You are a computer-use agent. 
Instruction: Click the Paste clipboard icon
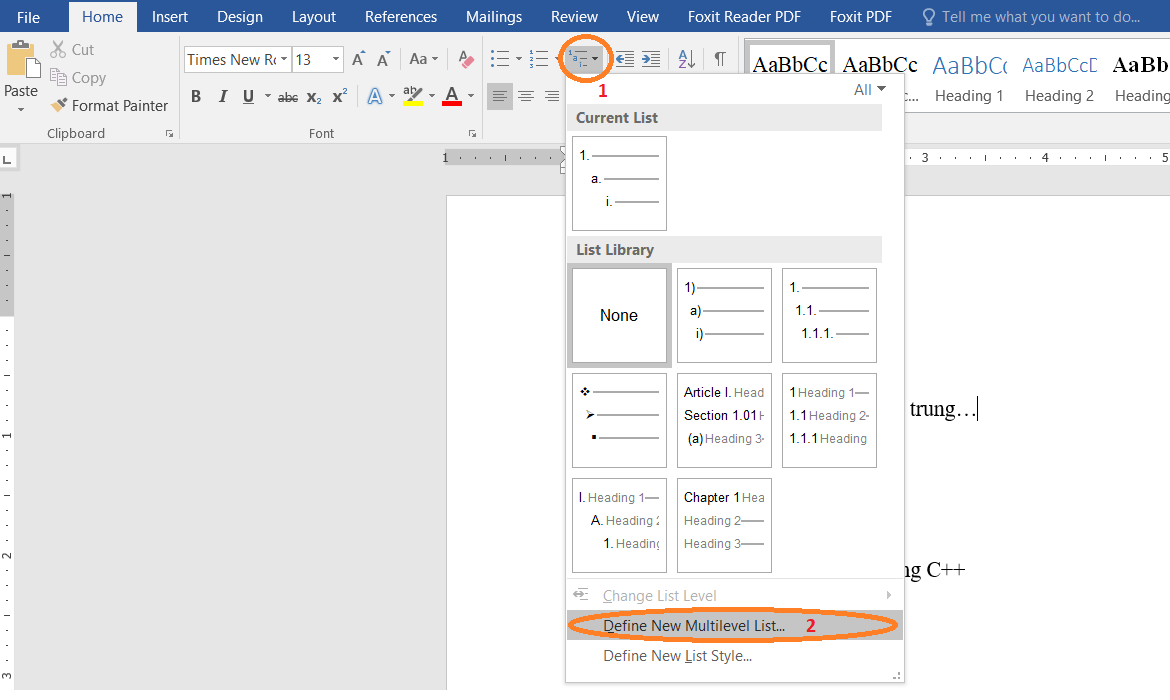point(22,59)
